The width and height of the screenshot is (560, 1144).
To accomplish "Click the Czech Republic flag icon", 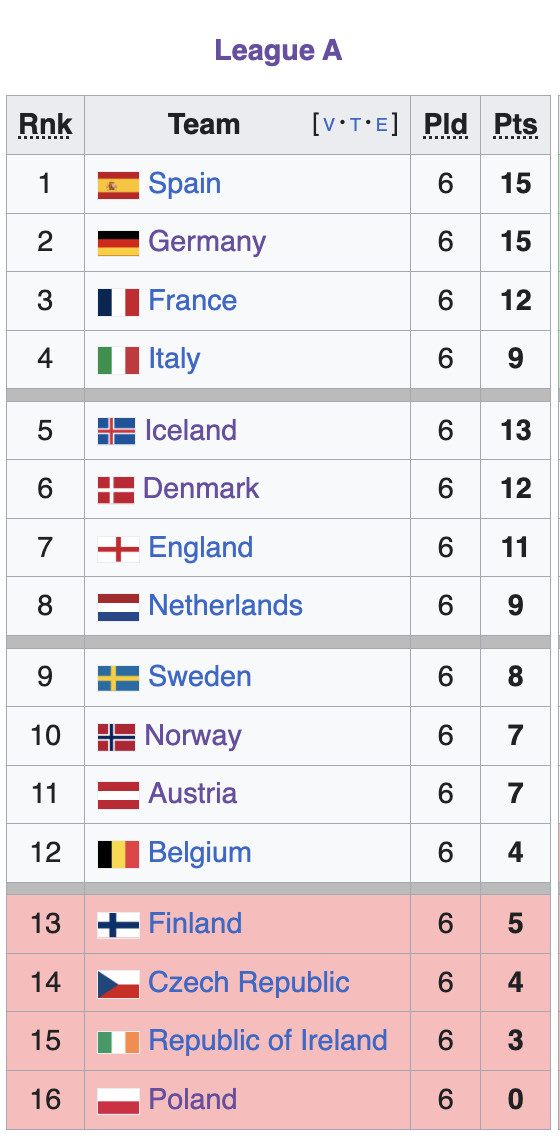I will (118, 983).
